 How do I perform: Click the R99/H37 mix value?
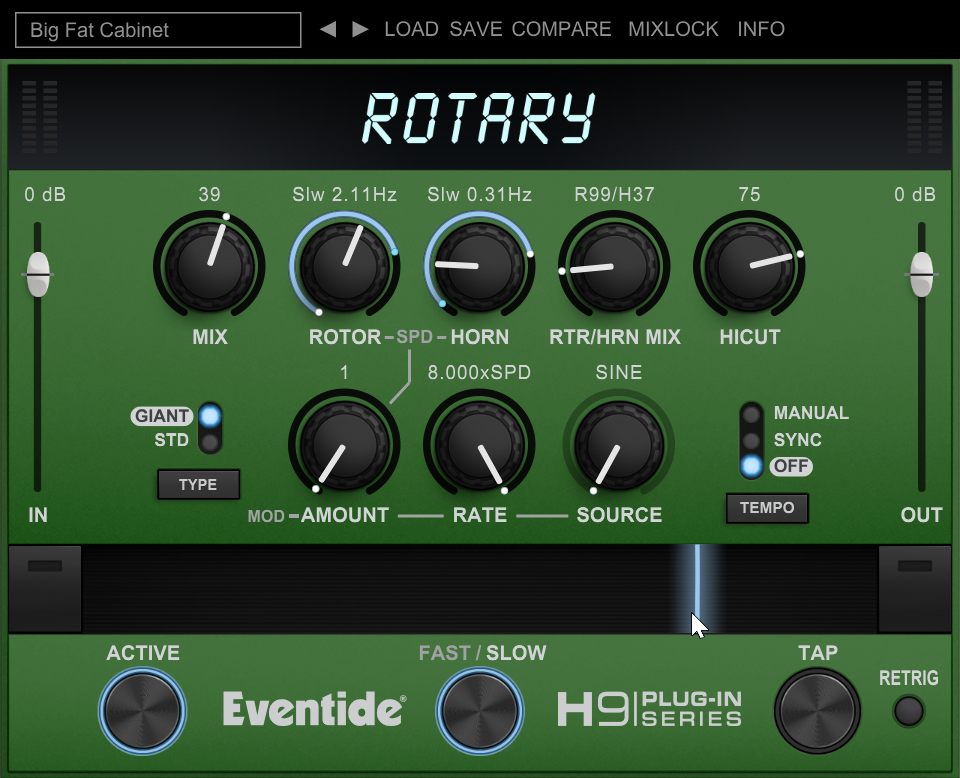(x=614, y=195)
